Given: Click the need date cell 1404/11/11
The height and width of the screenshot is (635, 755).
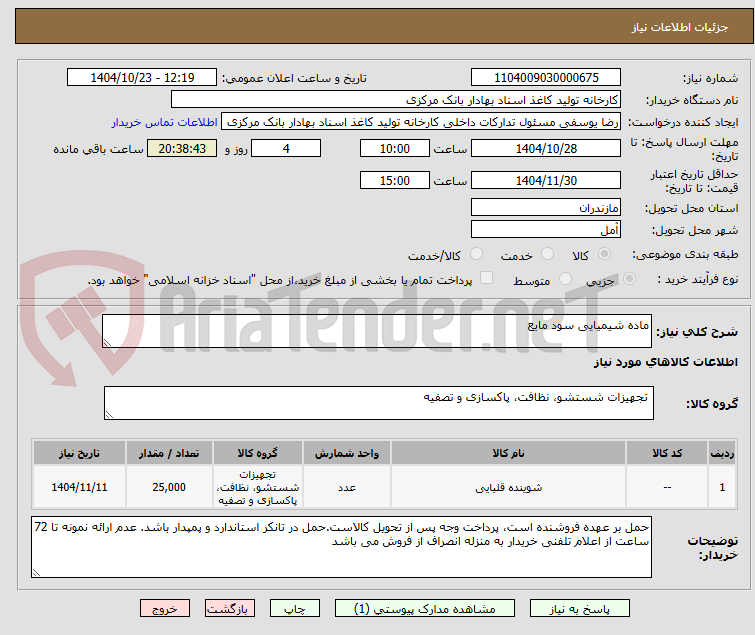Looking at the screenshot, I should pos(79,487).
